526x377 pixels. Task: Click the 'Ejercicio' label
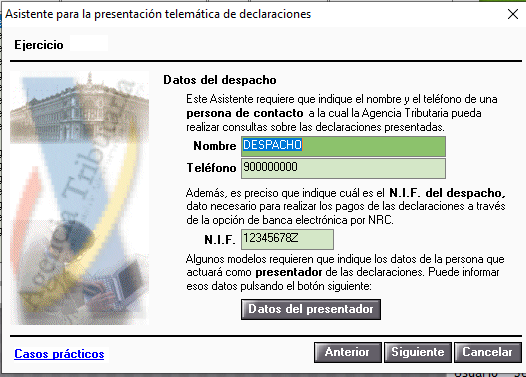click(39, 45)
